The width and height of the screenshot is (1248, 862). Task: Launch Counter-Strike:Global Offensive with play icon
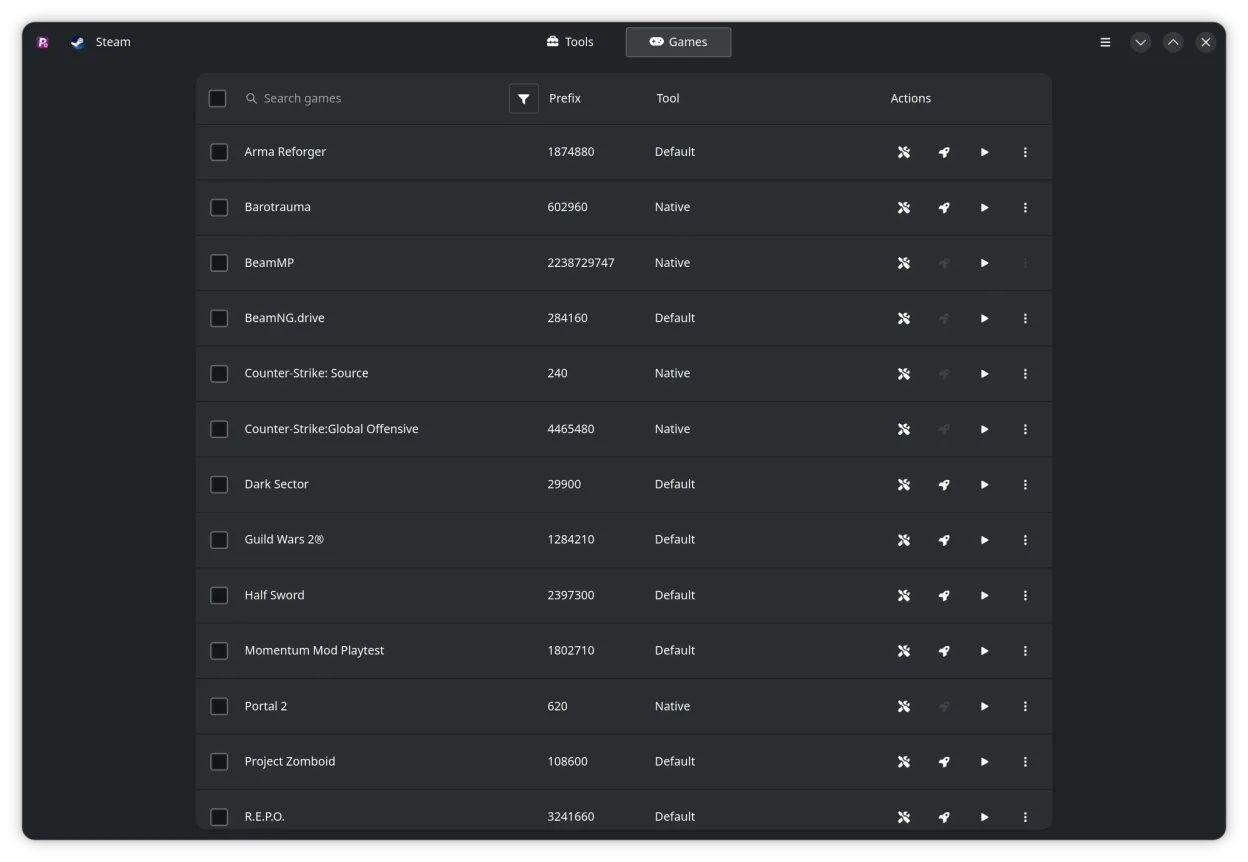[x=984, y=430]
